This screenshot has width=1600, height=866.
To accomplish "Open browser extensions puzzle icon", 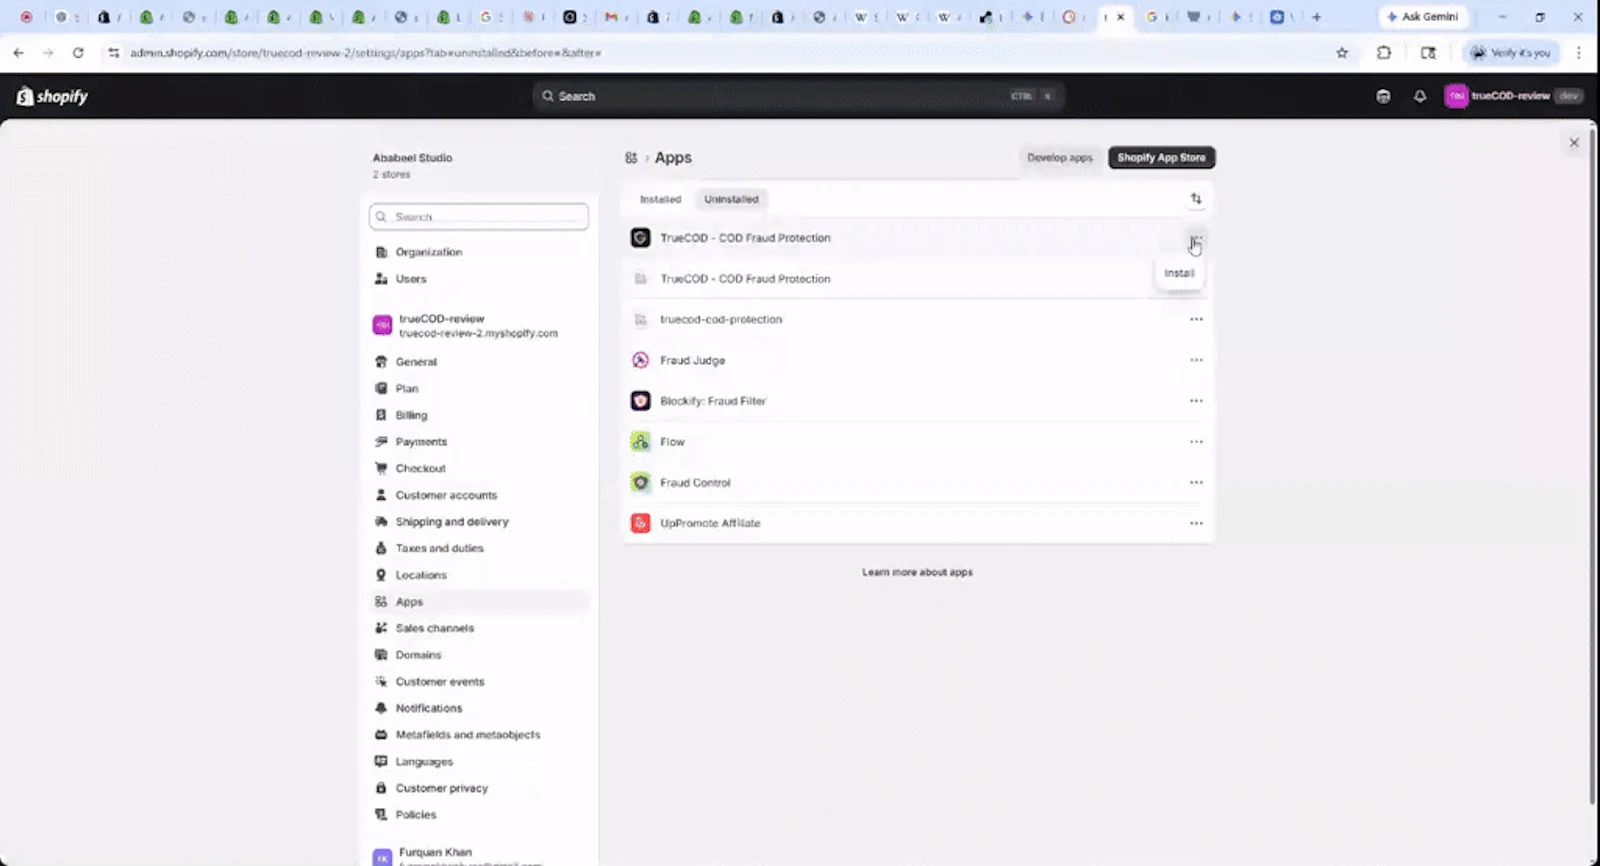I will pyautogui.click(x=1384, y=53).
